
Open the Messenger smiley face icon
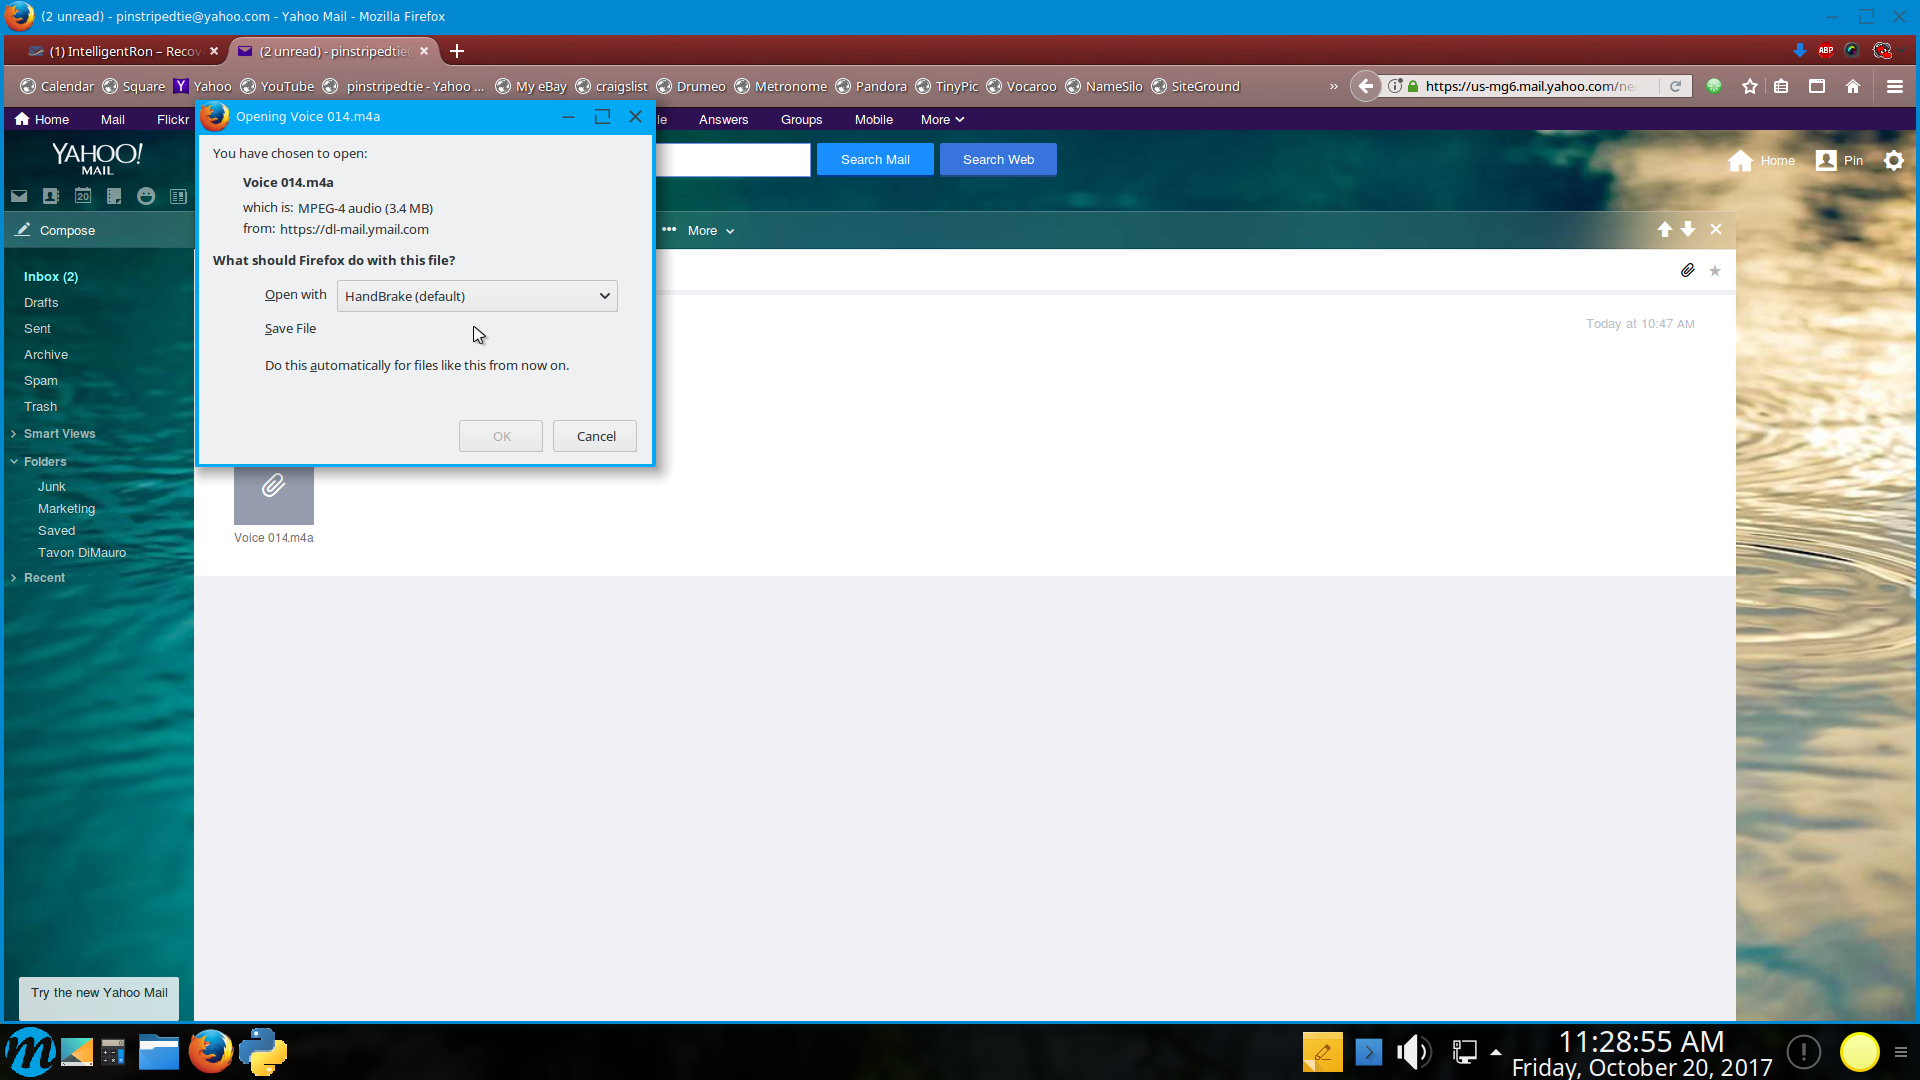pyautogui.click(x=146, y=196)
